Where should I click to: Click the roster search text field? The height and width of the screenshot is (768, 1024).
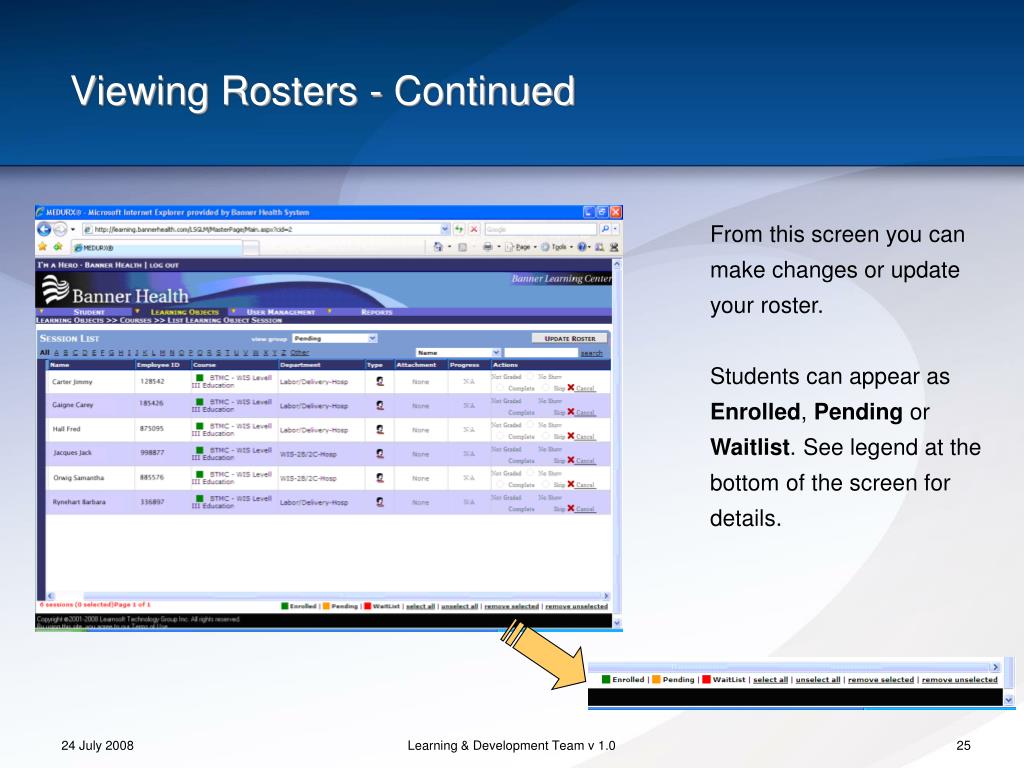point(541,353)
